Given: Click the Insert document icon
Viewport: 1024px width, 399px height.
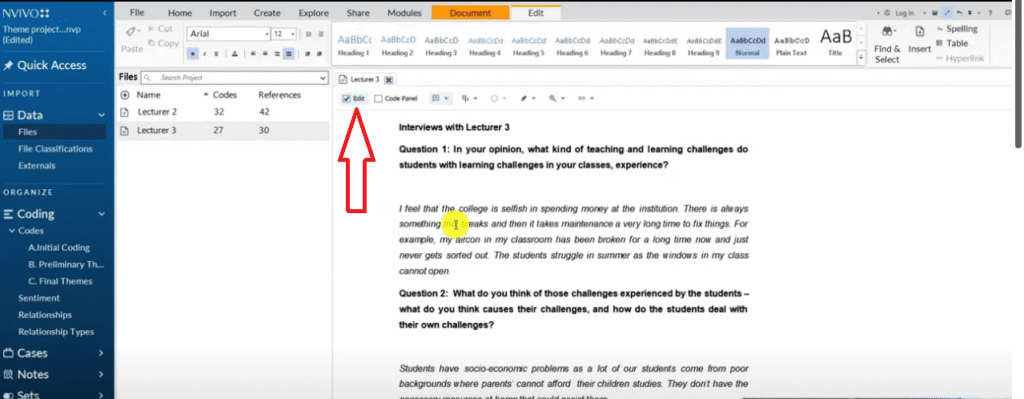Looking at the screenshot, I should pos(919,32).
